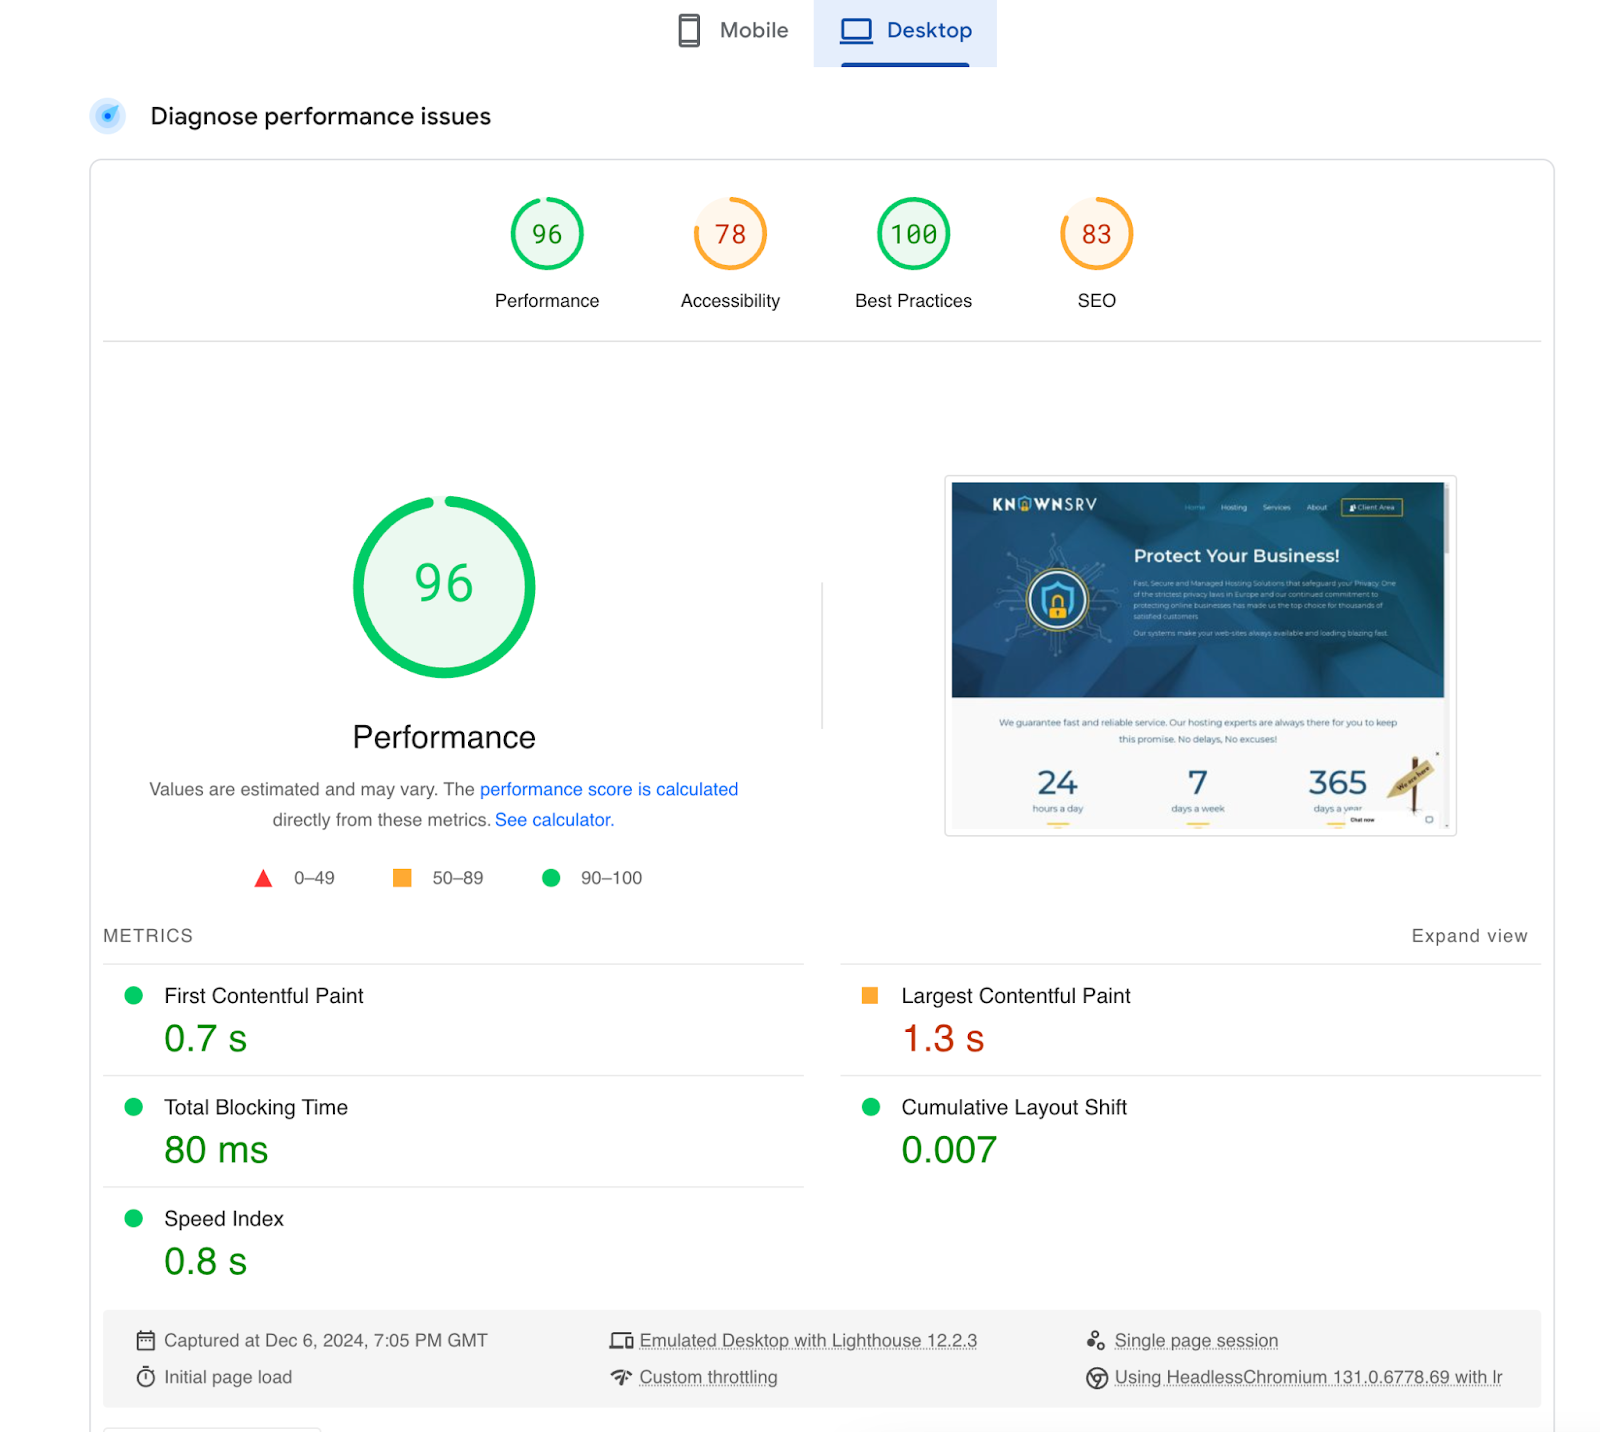Click the 'Diagnose performance issues' heading

tap(320, 116)
